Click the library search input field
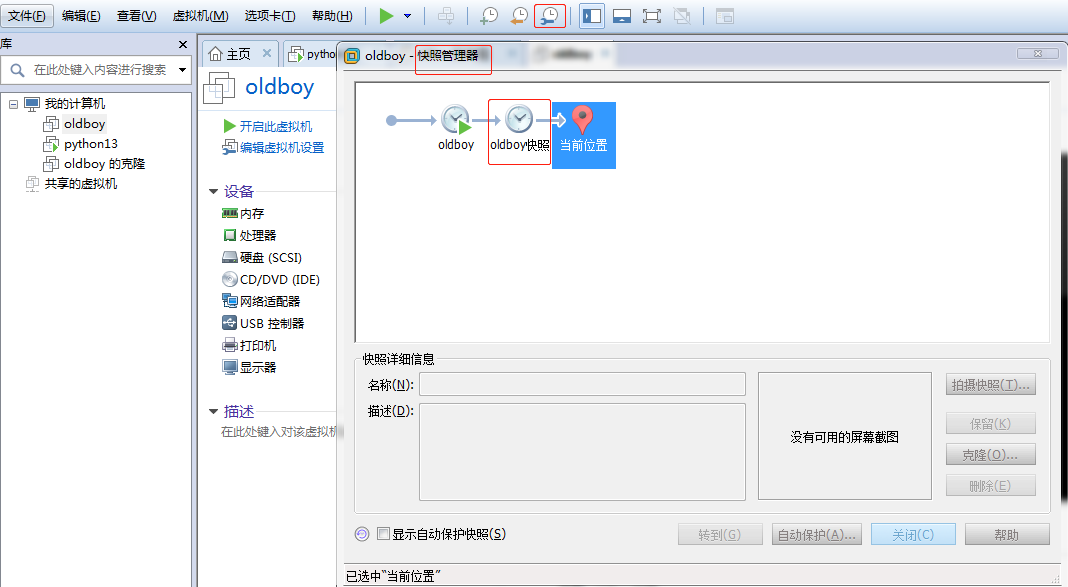The height and width of the screenshot is (587, 1068). click(x=99, y=69)
